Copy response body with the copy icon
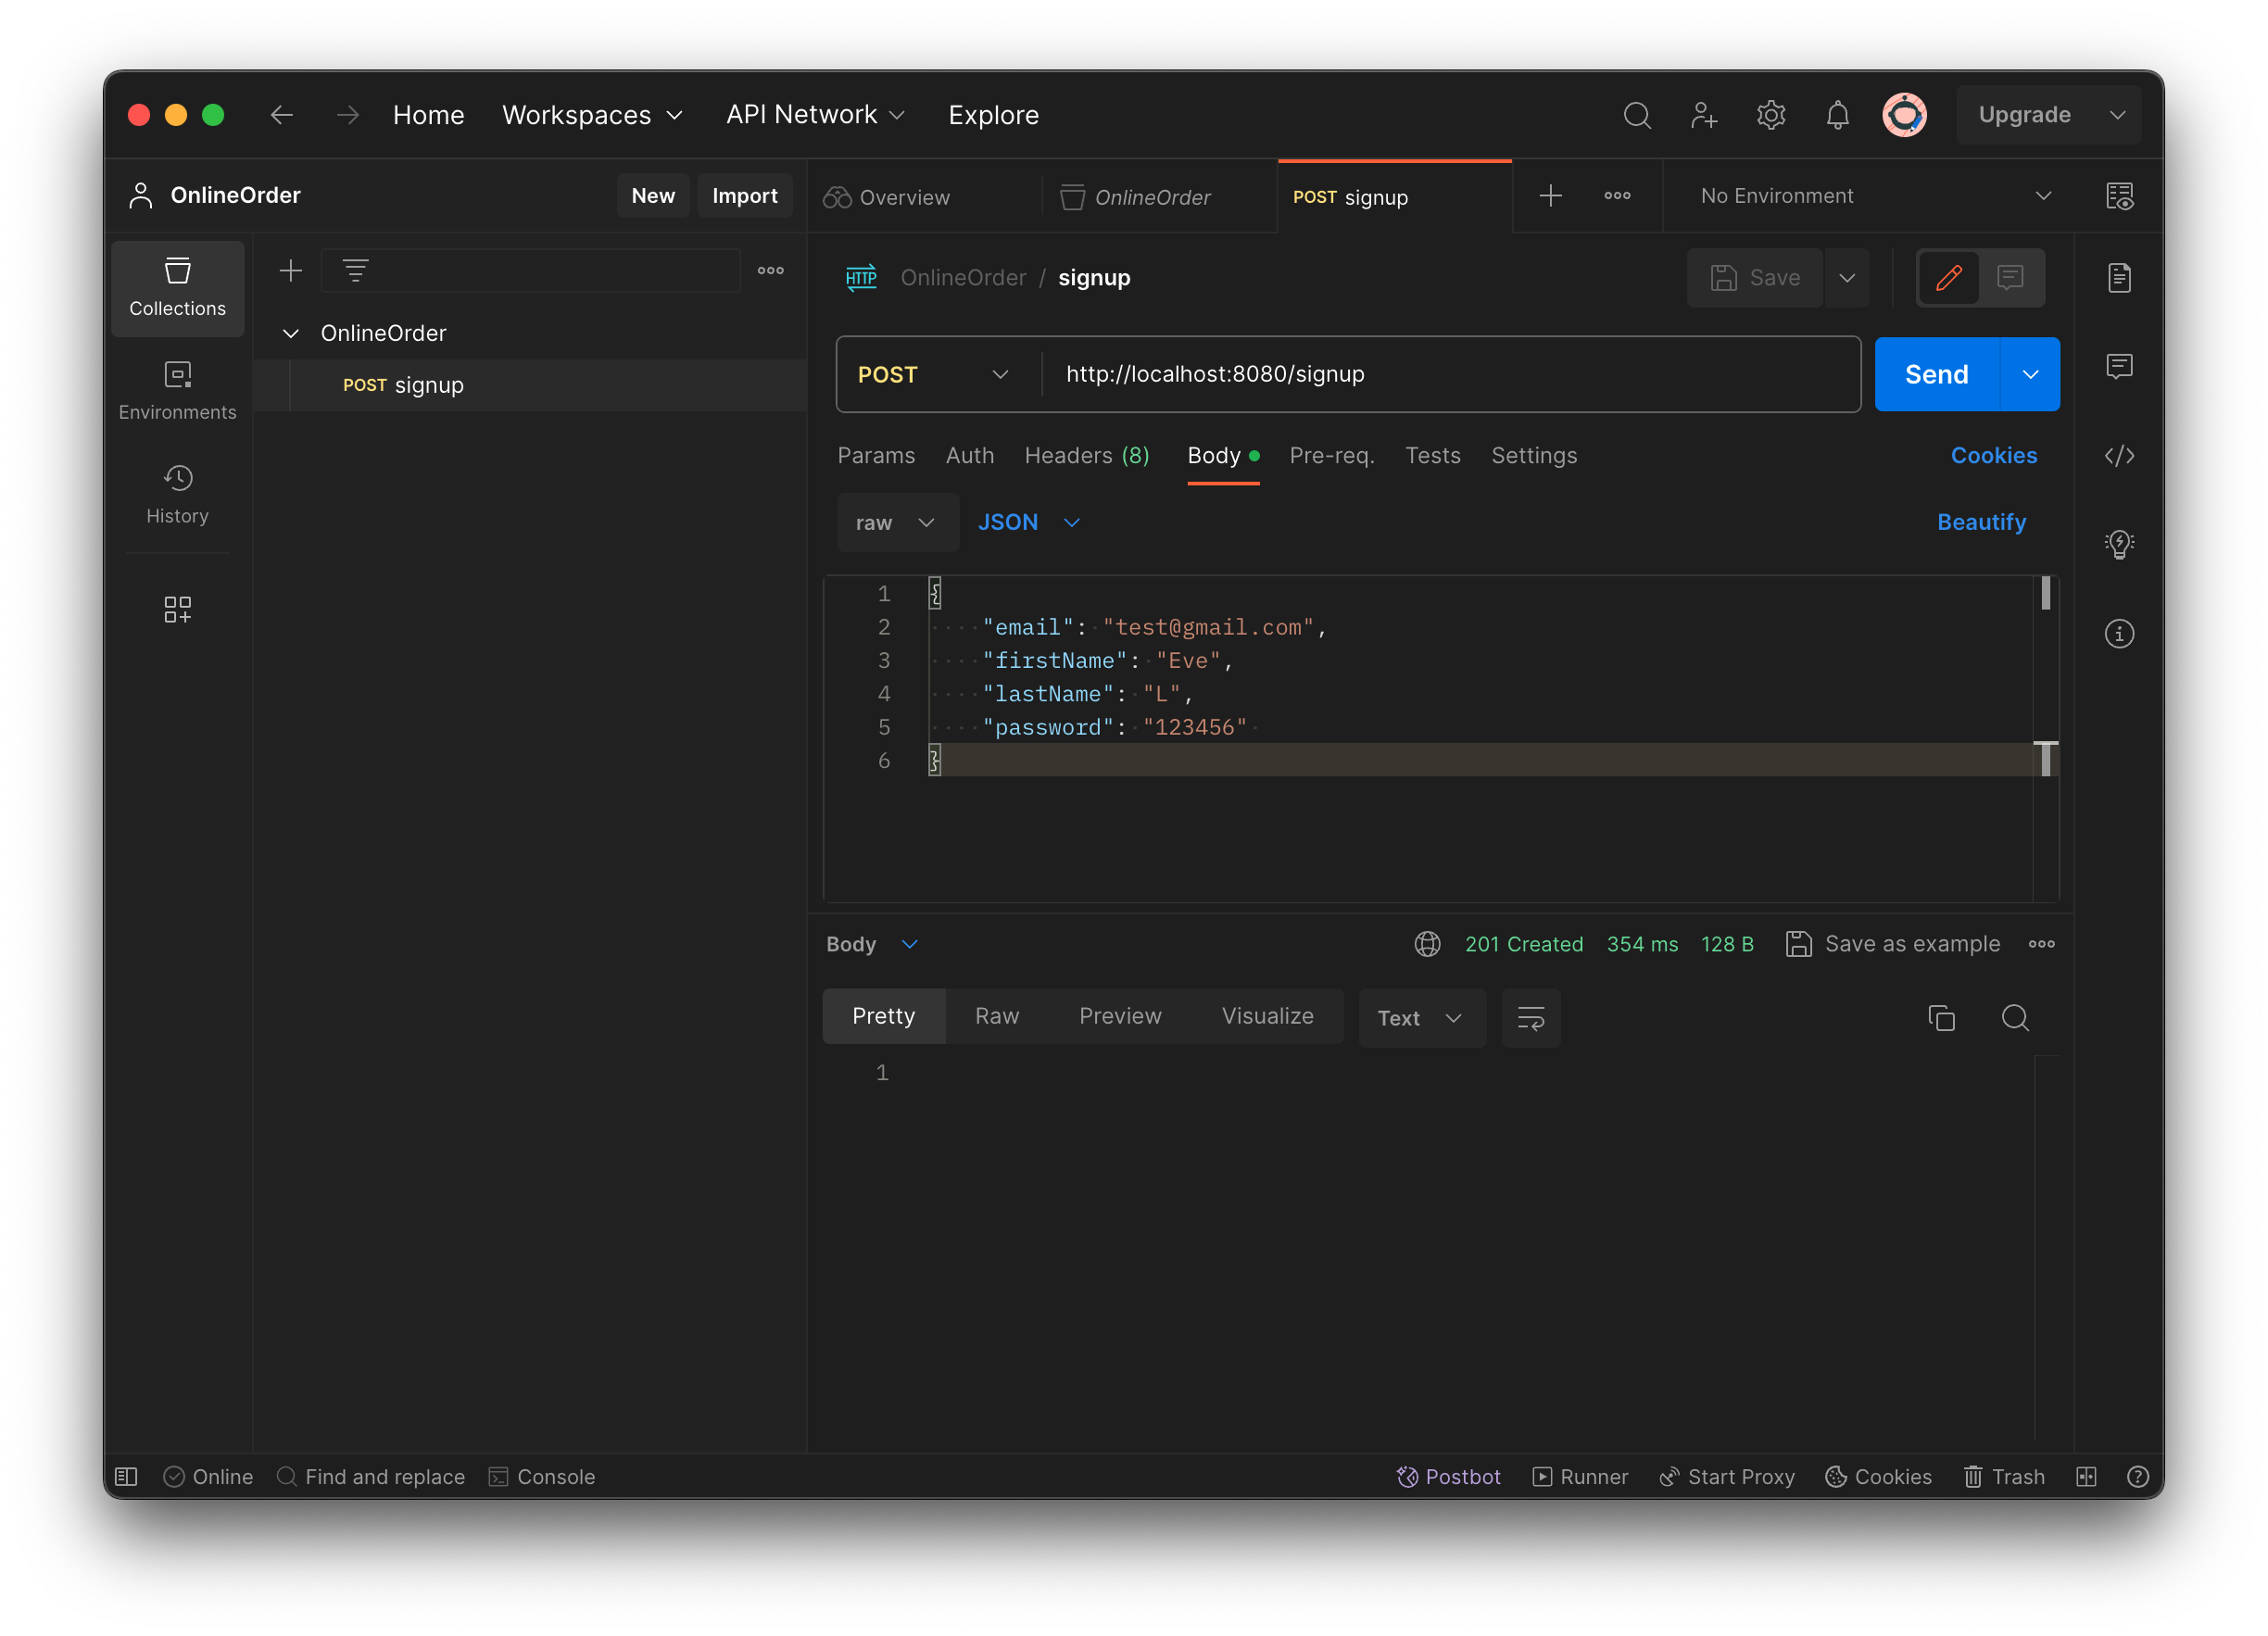Viewport: 2268px width, 1636px height. 1940,1018
